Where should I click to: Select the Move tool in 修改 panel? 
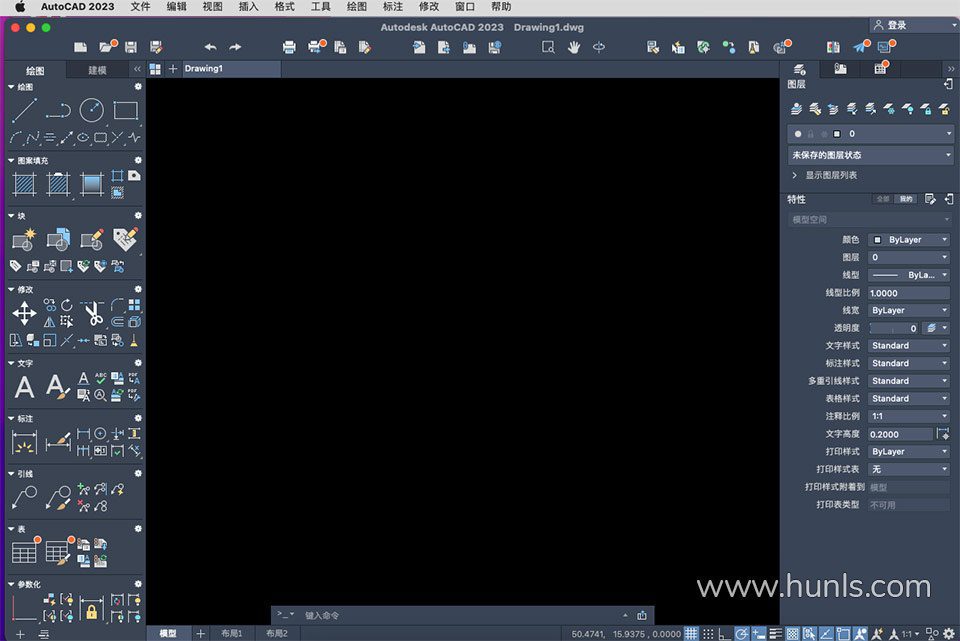pyautogui.click(x=24, y=313)
